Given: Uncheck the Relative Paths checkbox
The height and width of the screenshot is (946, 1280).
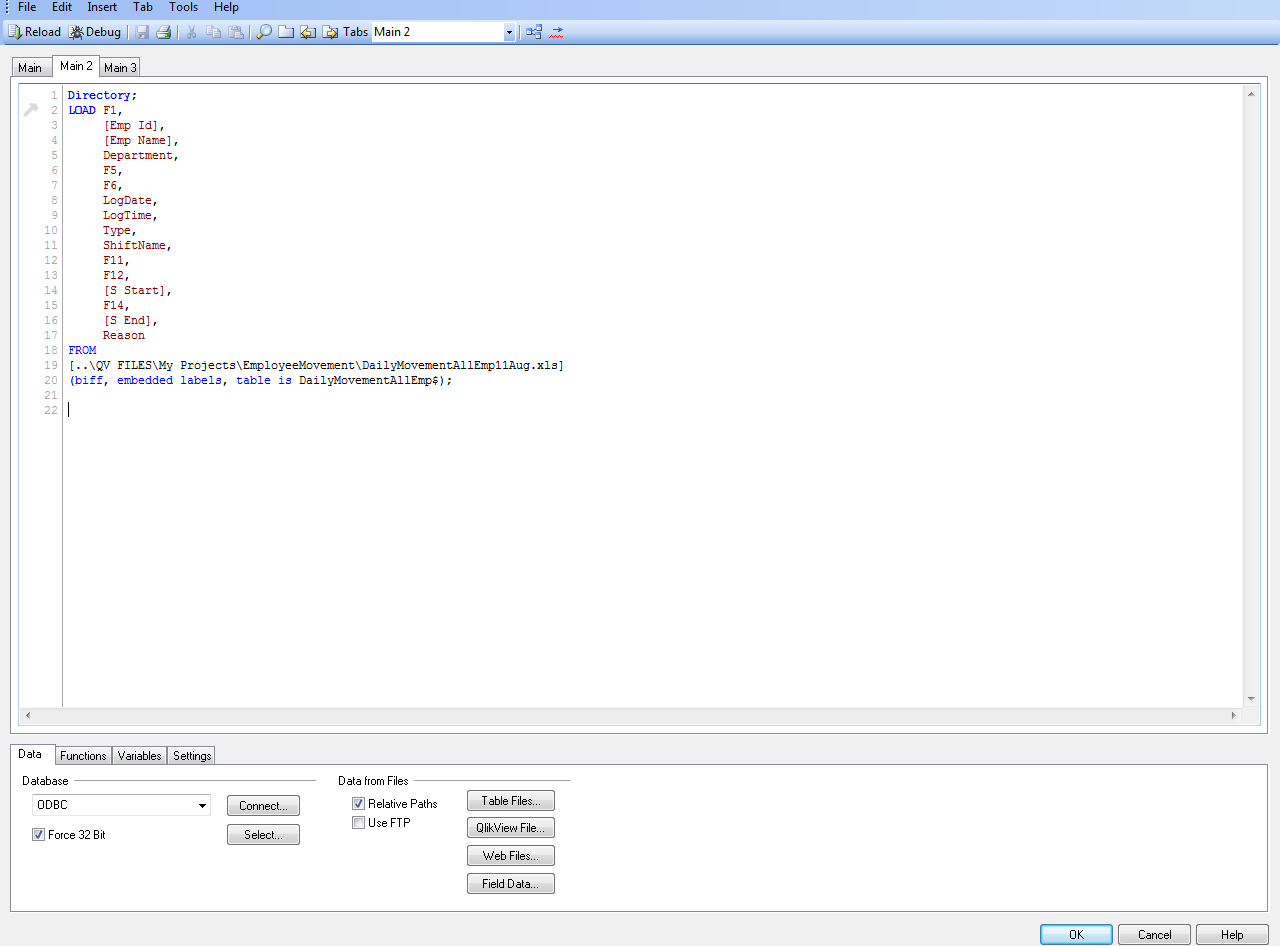Looking at the screenshot, I should (359, 804).
